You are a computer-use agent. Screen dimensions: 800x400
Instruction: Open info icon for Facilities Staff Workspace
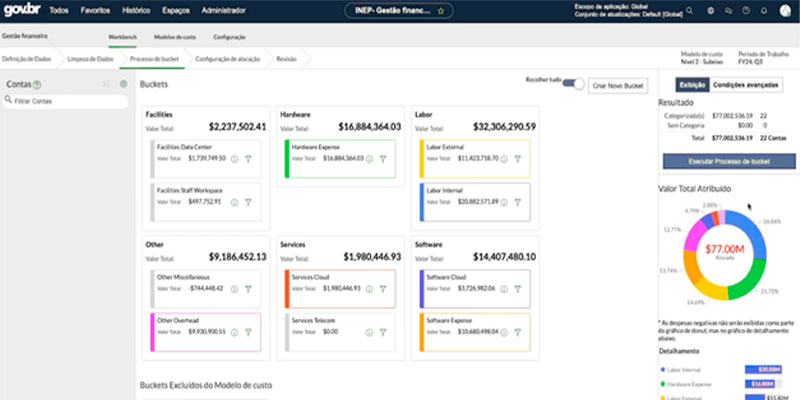tap(235, 203)
